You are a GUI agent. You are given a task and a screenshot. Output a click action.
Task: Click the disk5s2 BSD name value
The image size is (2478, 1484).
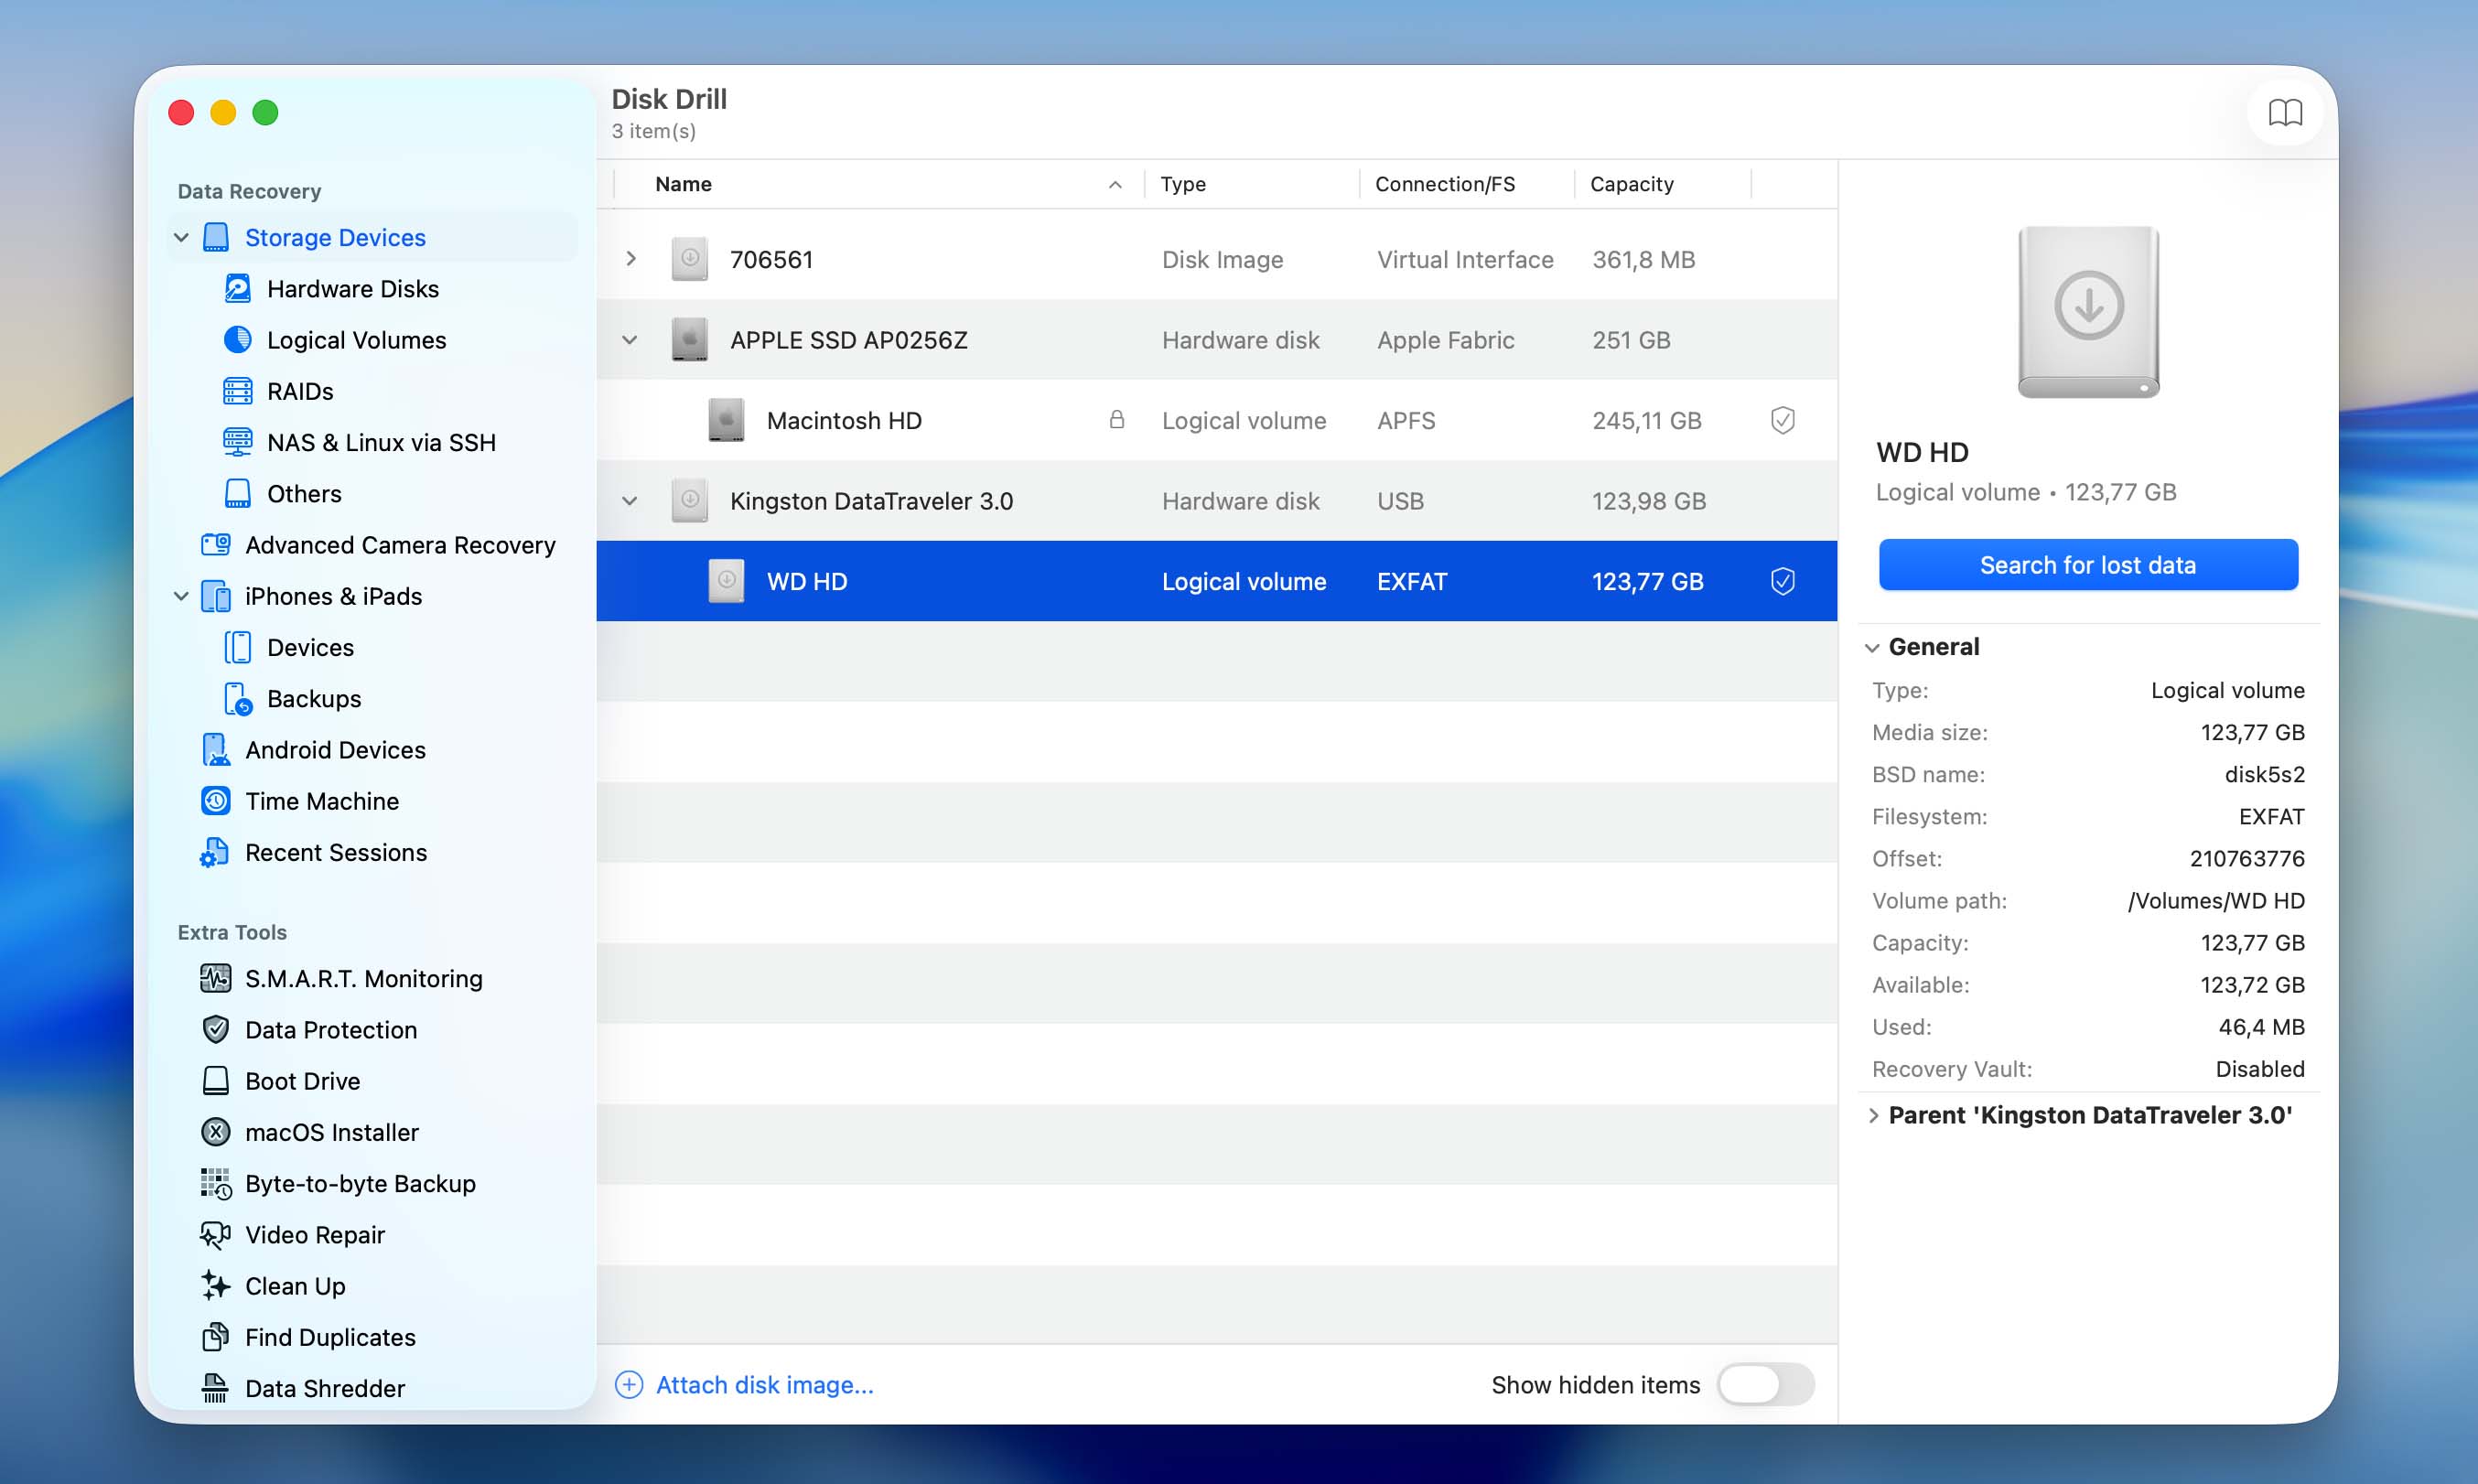tap(2264, 774)
